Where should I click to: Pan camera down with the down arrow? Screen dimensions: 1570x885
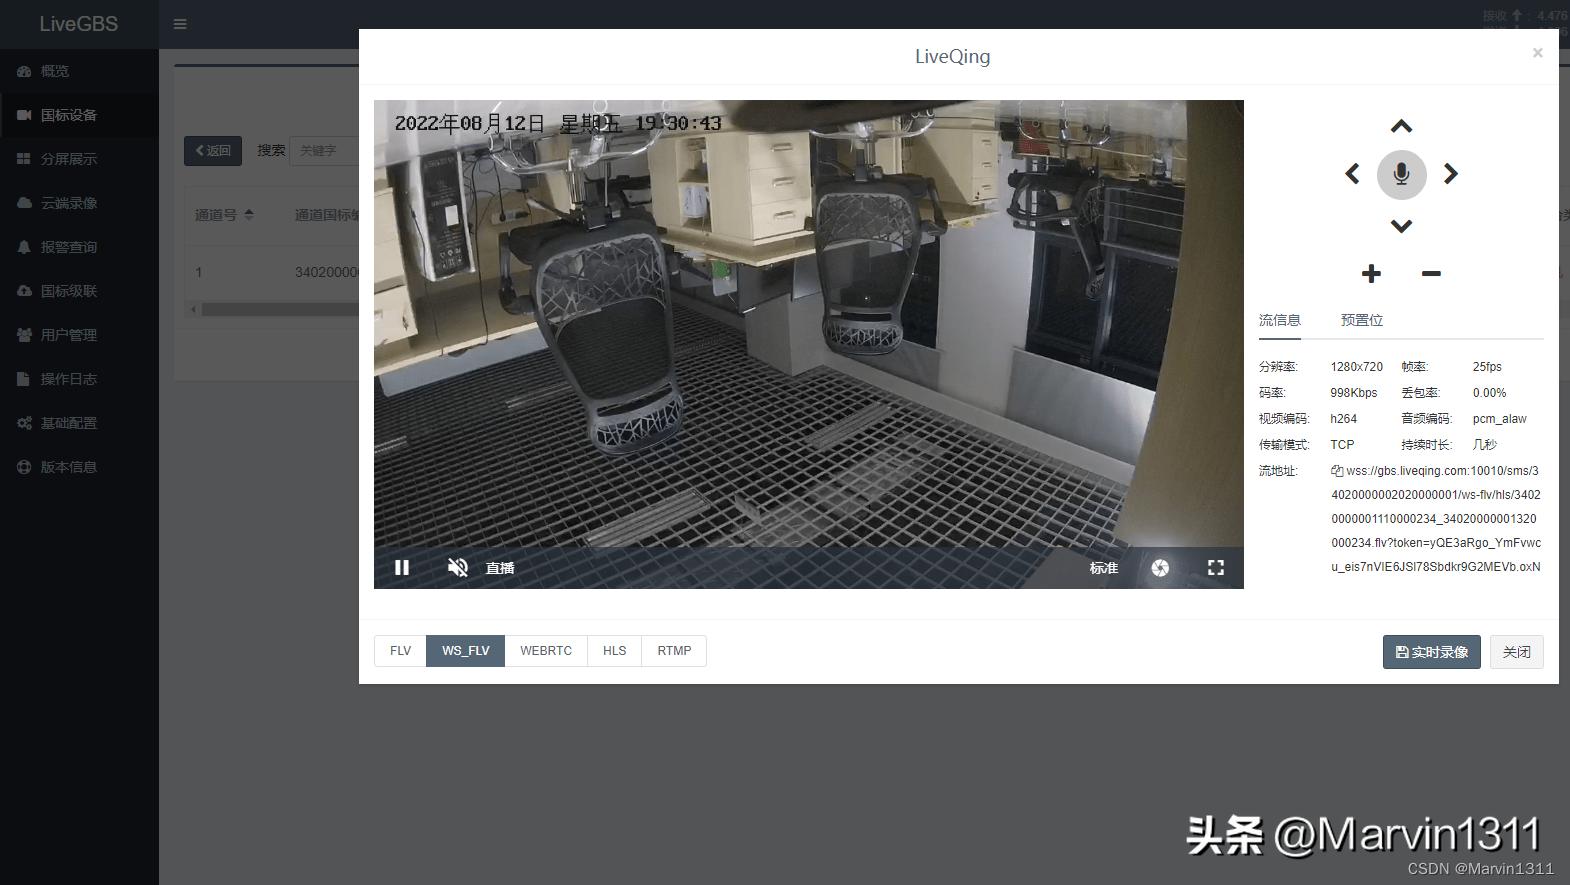click(x=1401, y=226)
